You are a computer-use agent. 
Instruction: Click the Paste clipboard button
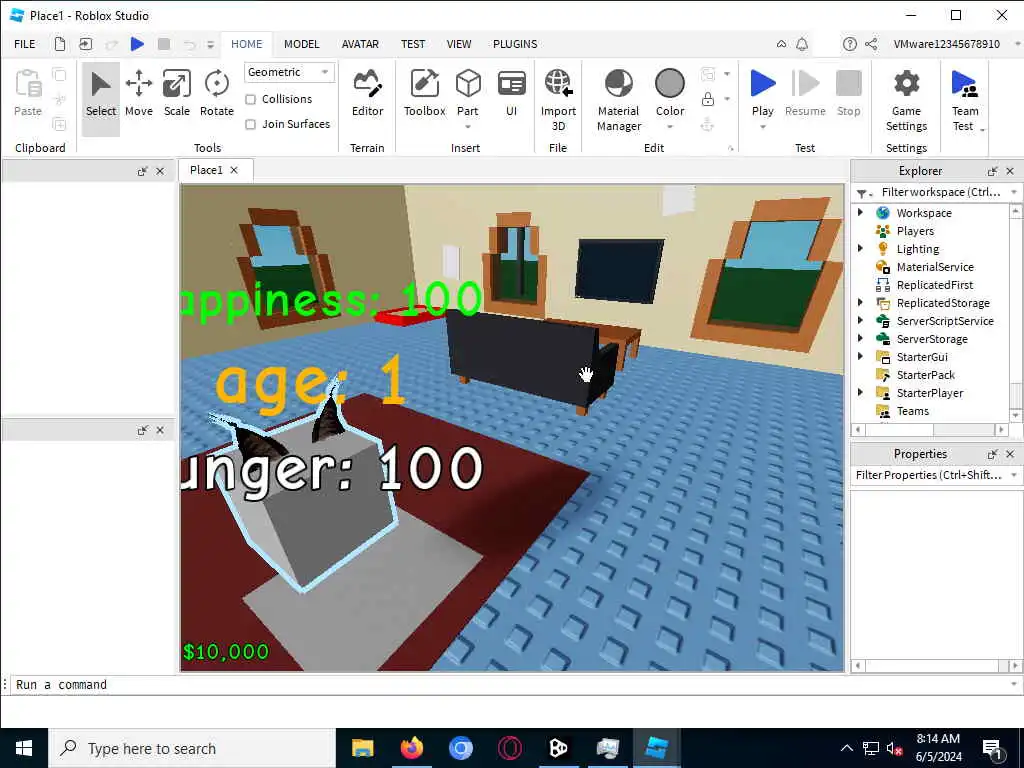coord(28,93)
